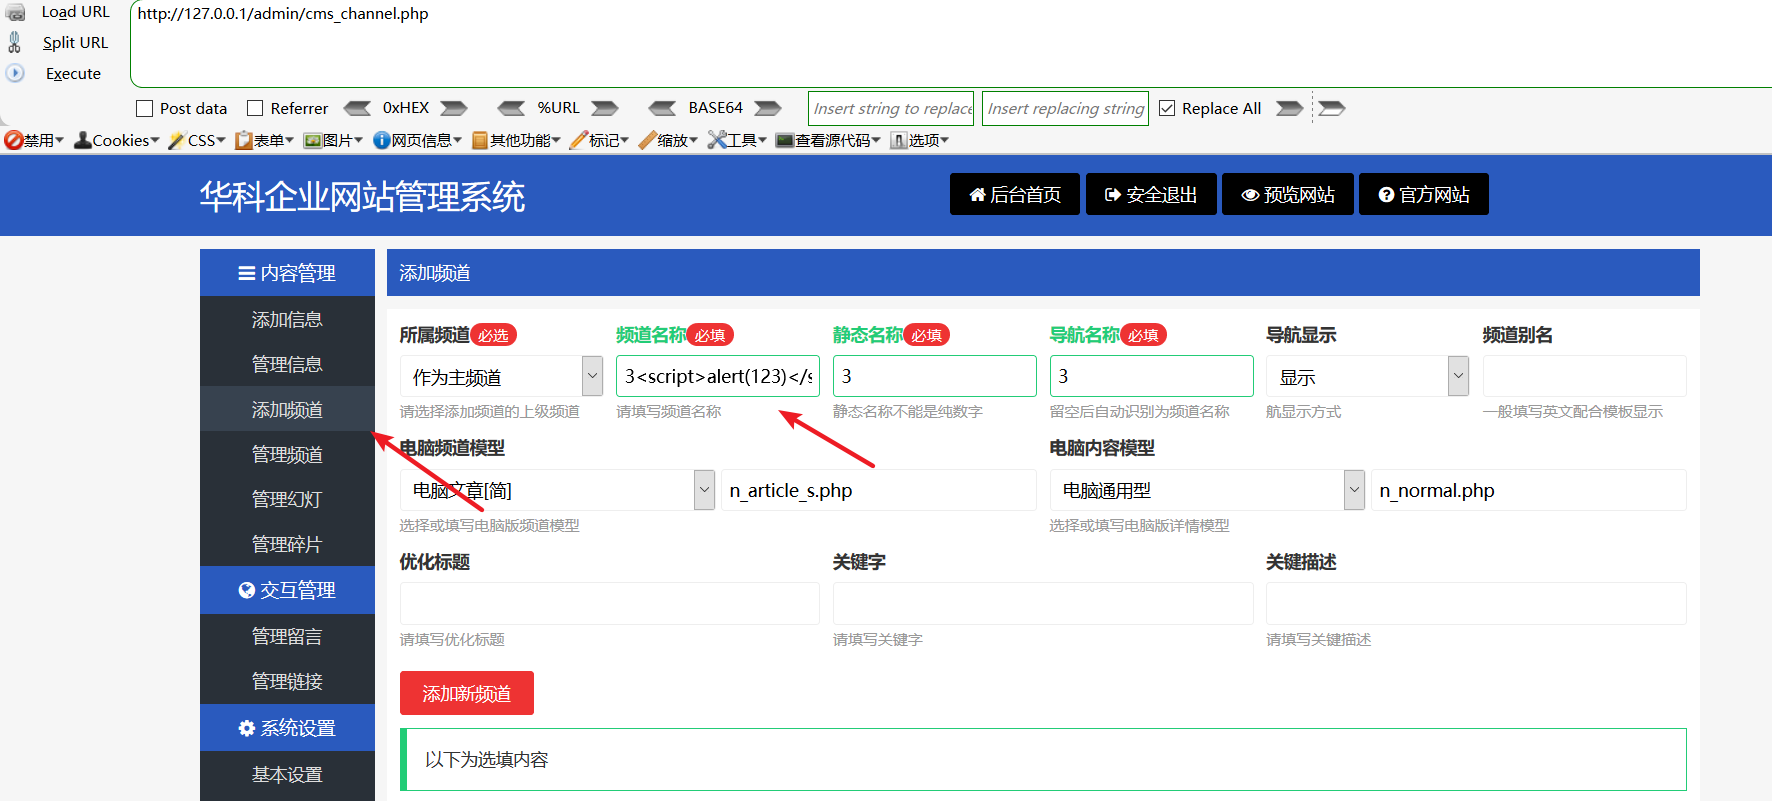Click left arrow before 0xHEX
1772x801 pixels.
(357, 108)
